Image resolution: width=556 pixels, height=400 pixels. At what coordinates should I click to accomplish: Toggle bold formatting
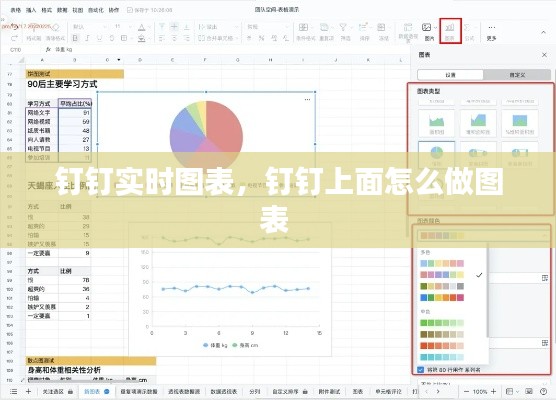pos(75,38)
